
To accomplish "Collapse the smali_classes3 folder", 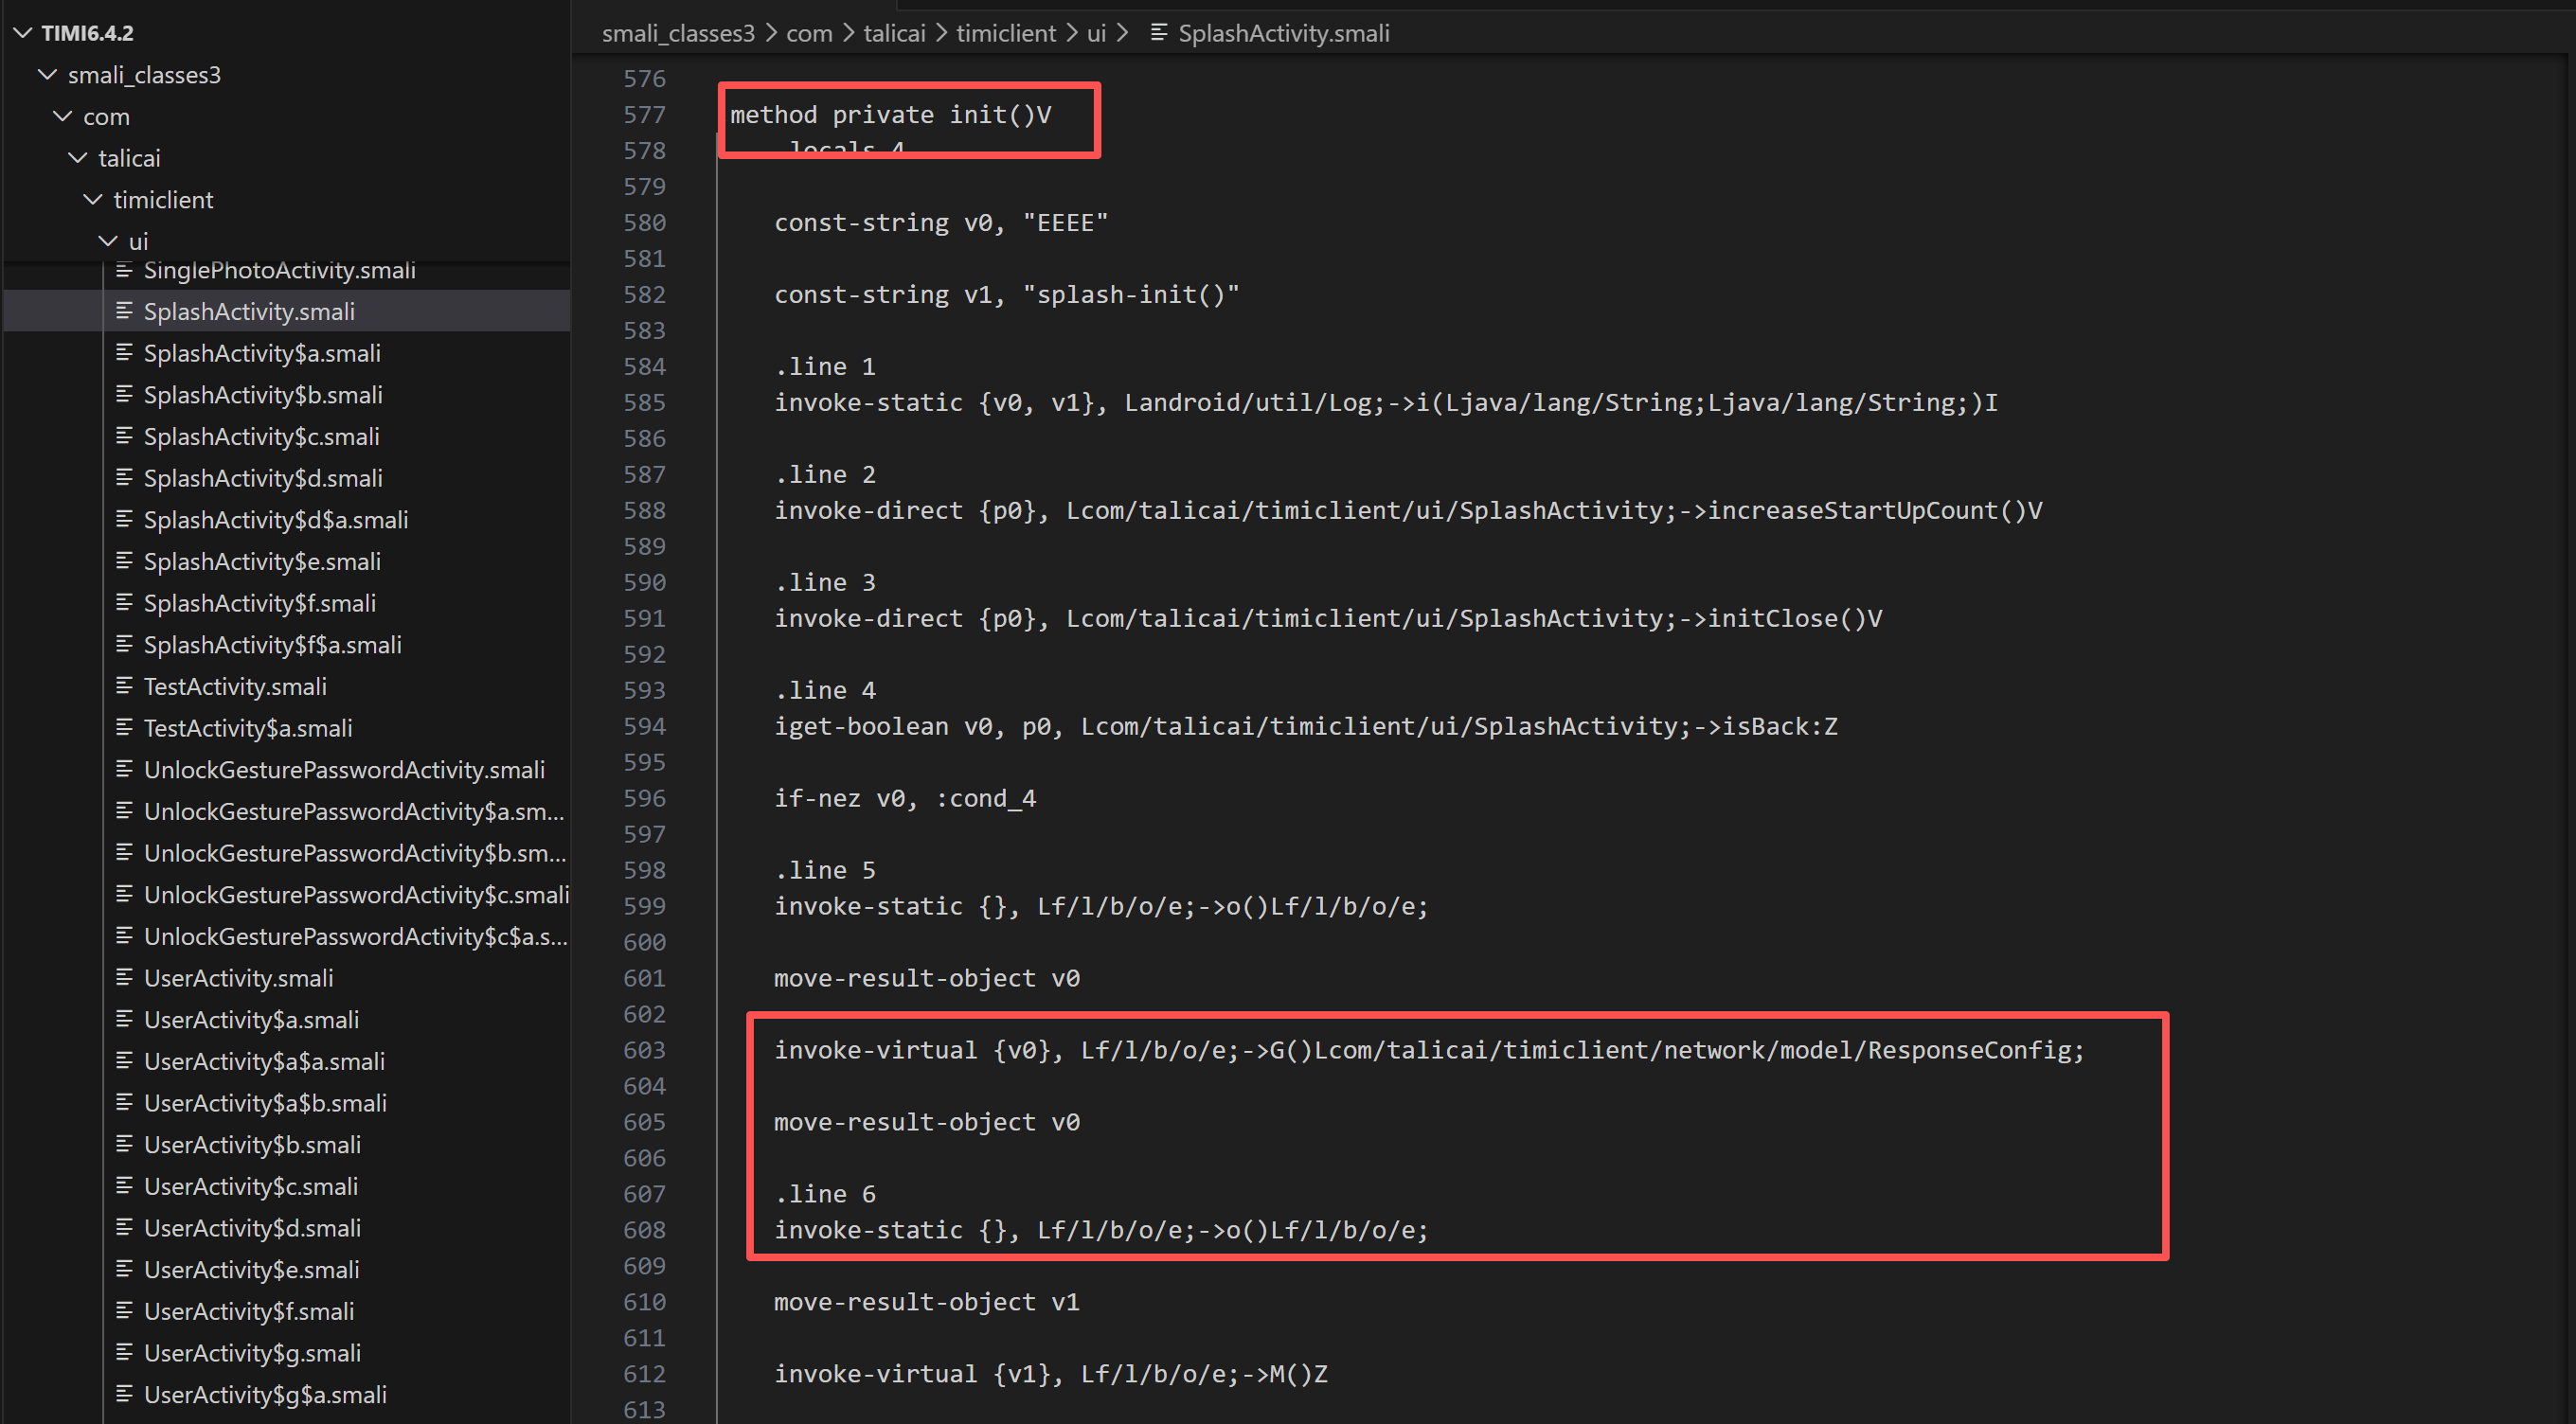I will [47, 75].
